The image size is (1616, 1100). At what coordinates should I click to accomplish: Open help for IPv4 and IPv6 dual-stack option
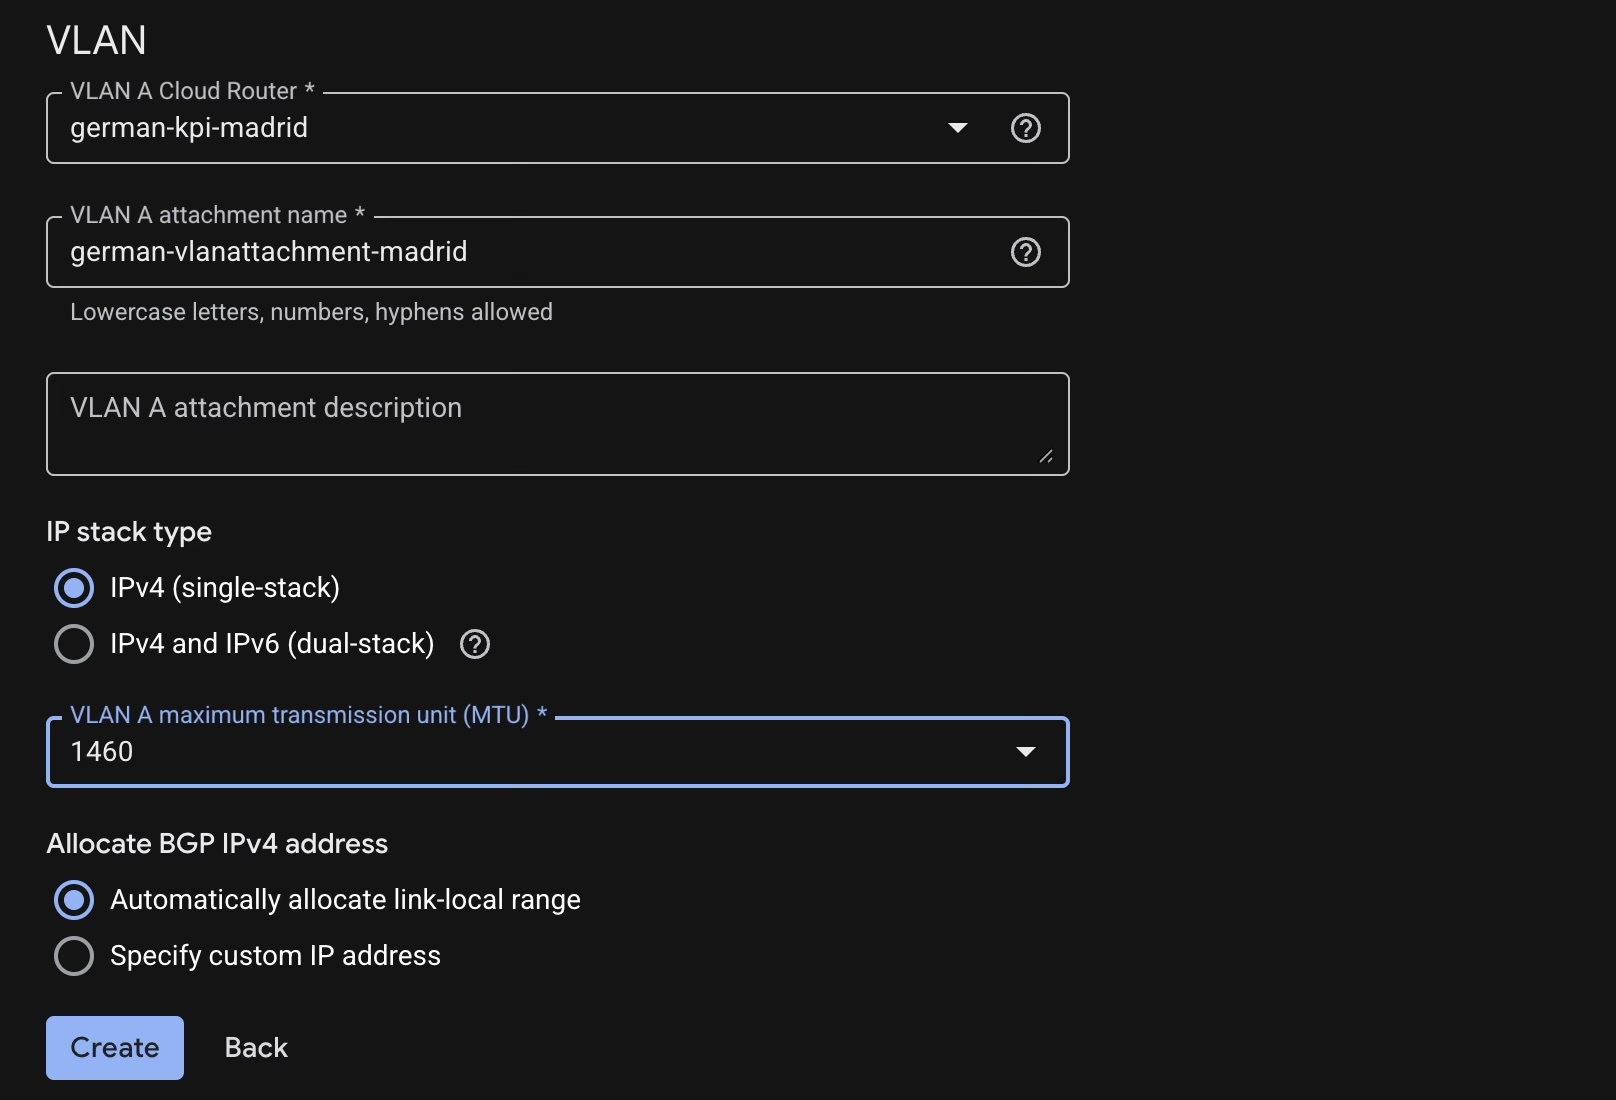pos(475,644)
